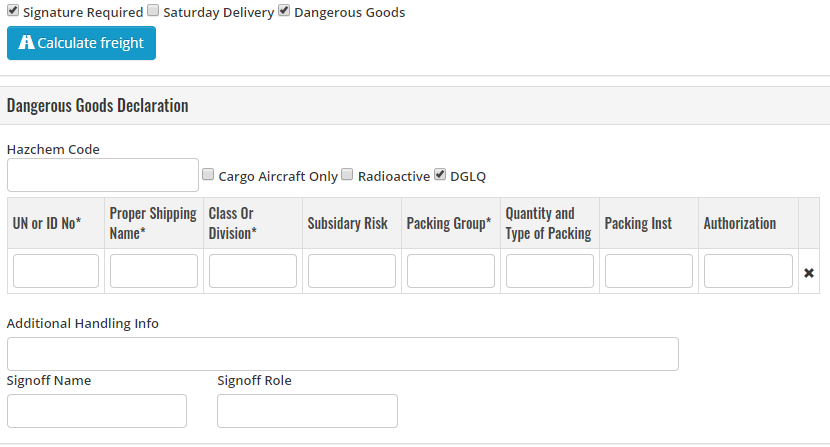Click the Calculate freight button
This screenshot has width=830, height=447.
tap(81, 43)
